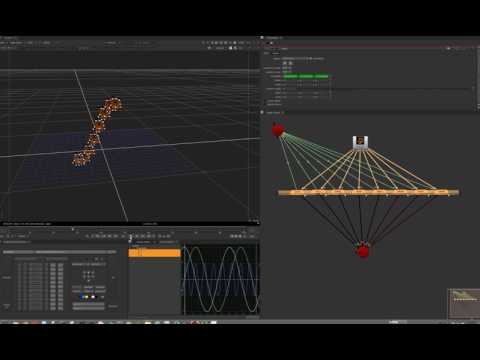Open the Node Graph pane menu icon

(262, 113)
